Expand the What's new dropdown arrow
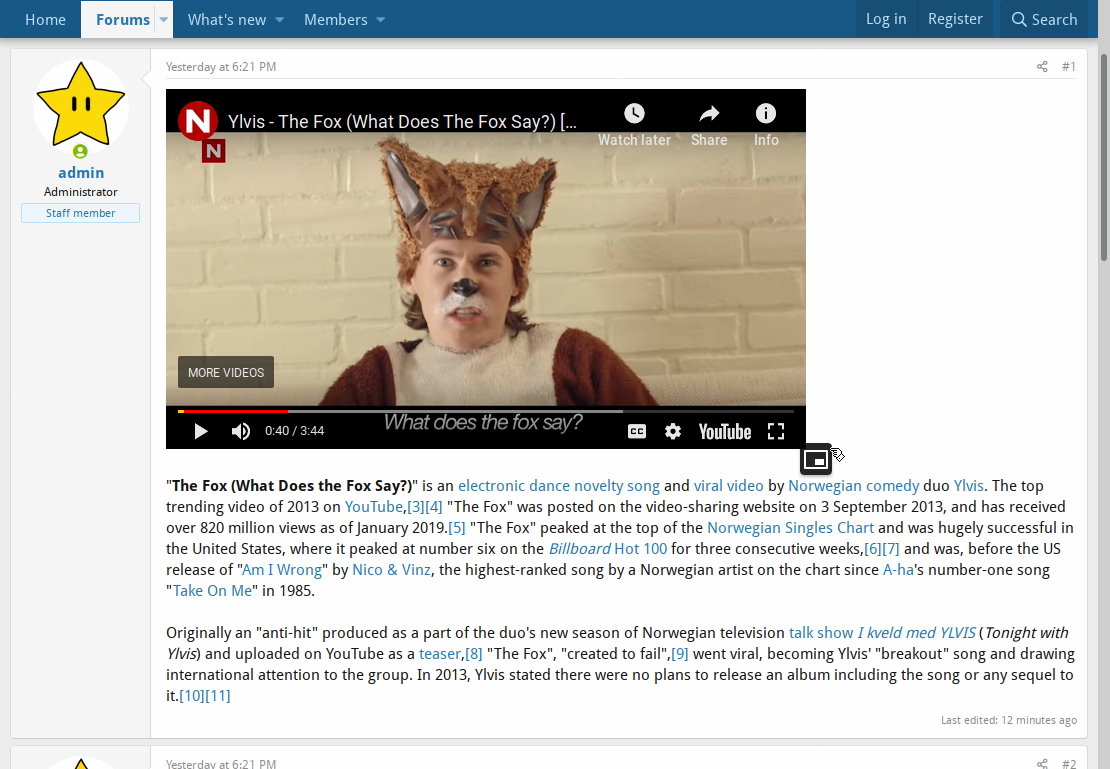 click(280, 20)
